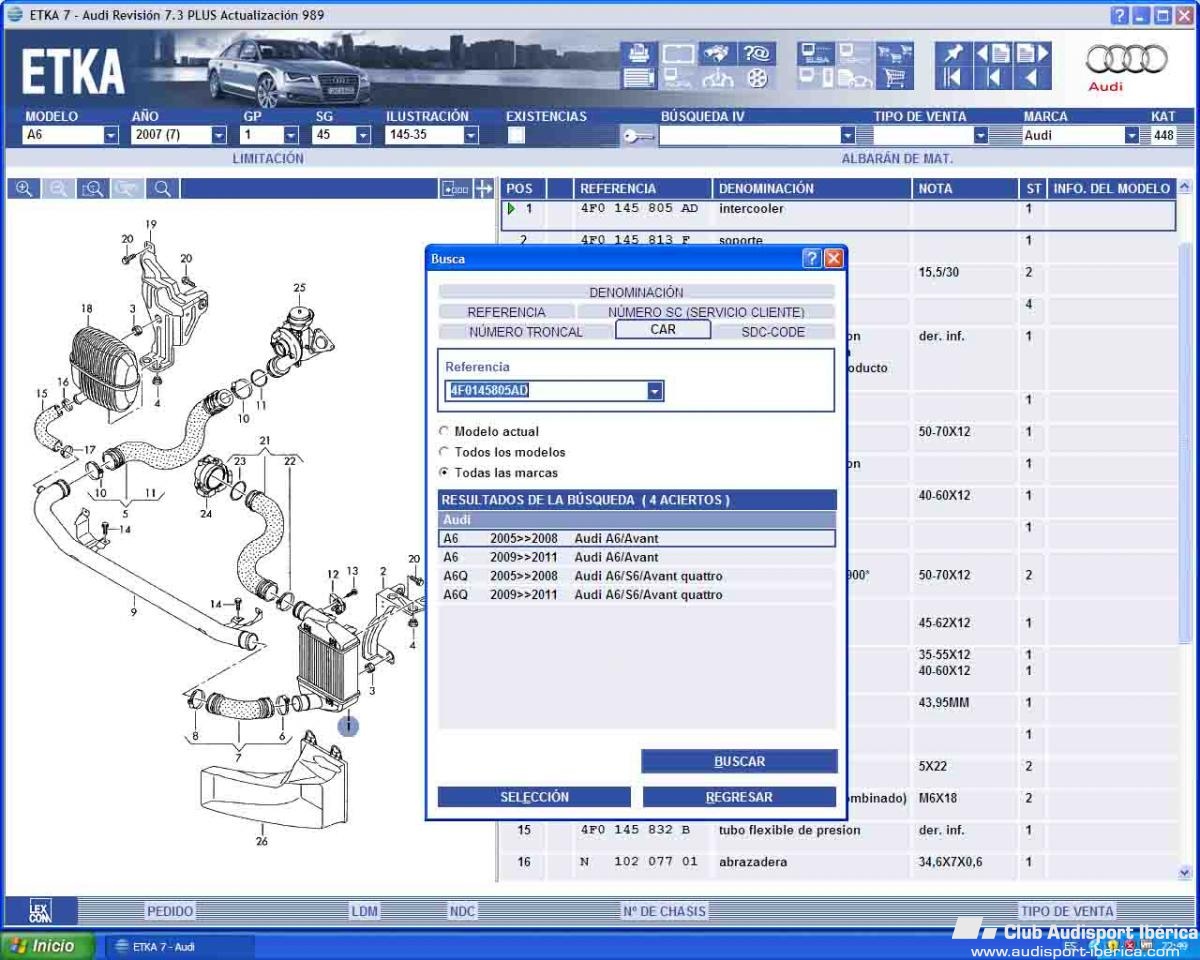The height and width of the screenshot is (960, 1200).
Task: Open the Windows Inicio start button
Action: tap(46, 945)
